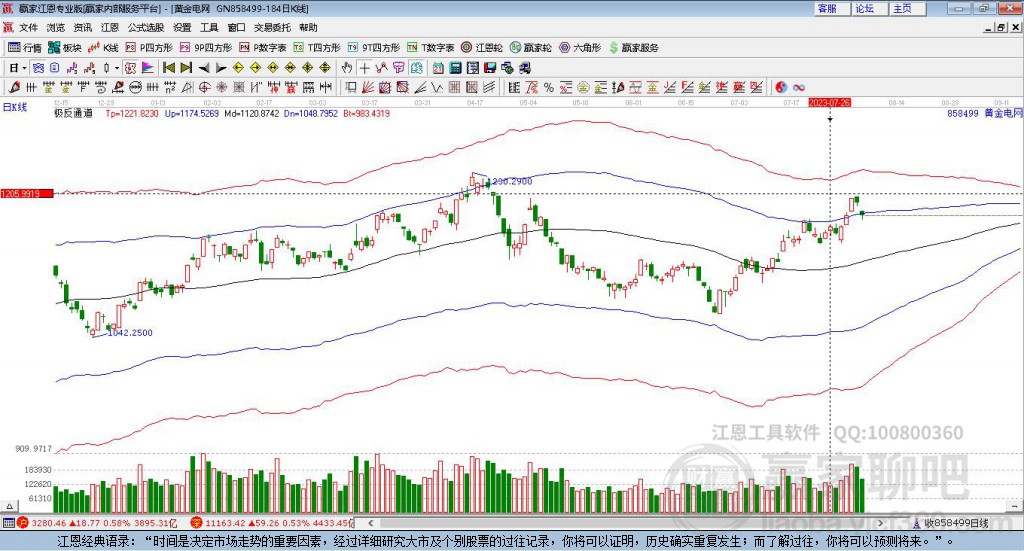Click the 1042.2500 low price label
1024x551 pixels.
(130, 332)
